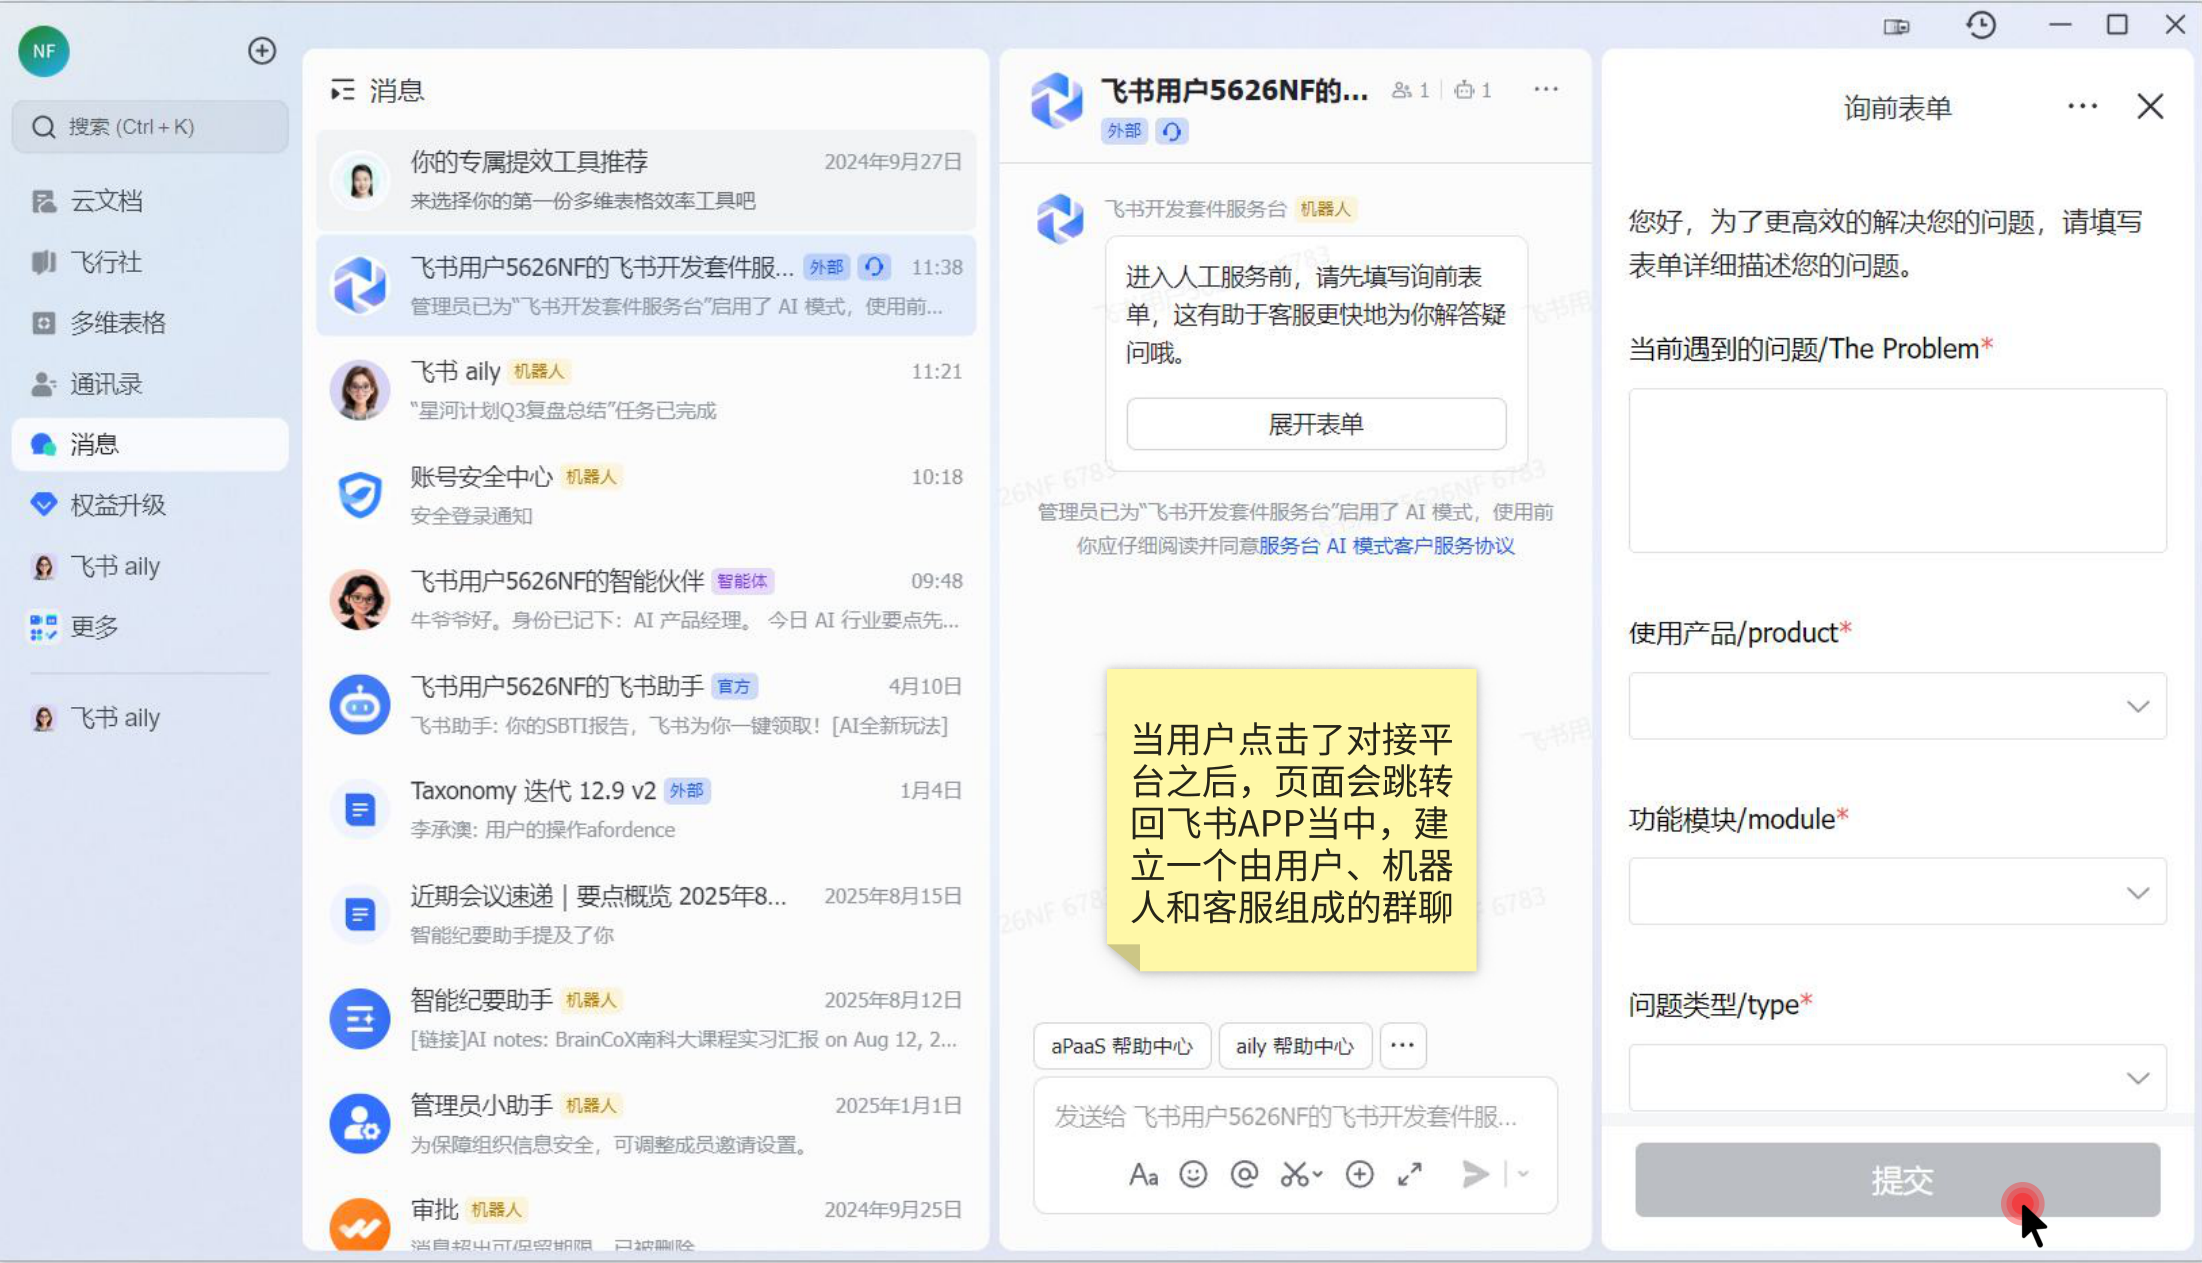Open 飞书 aily above 更多 in sidebar

(150, 566)
